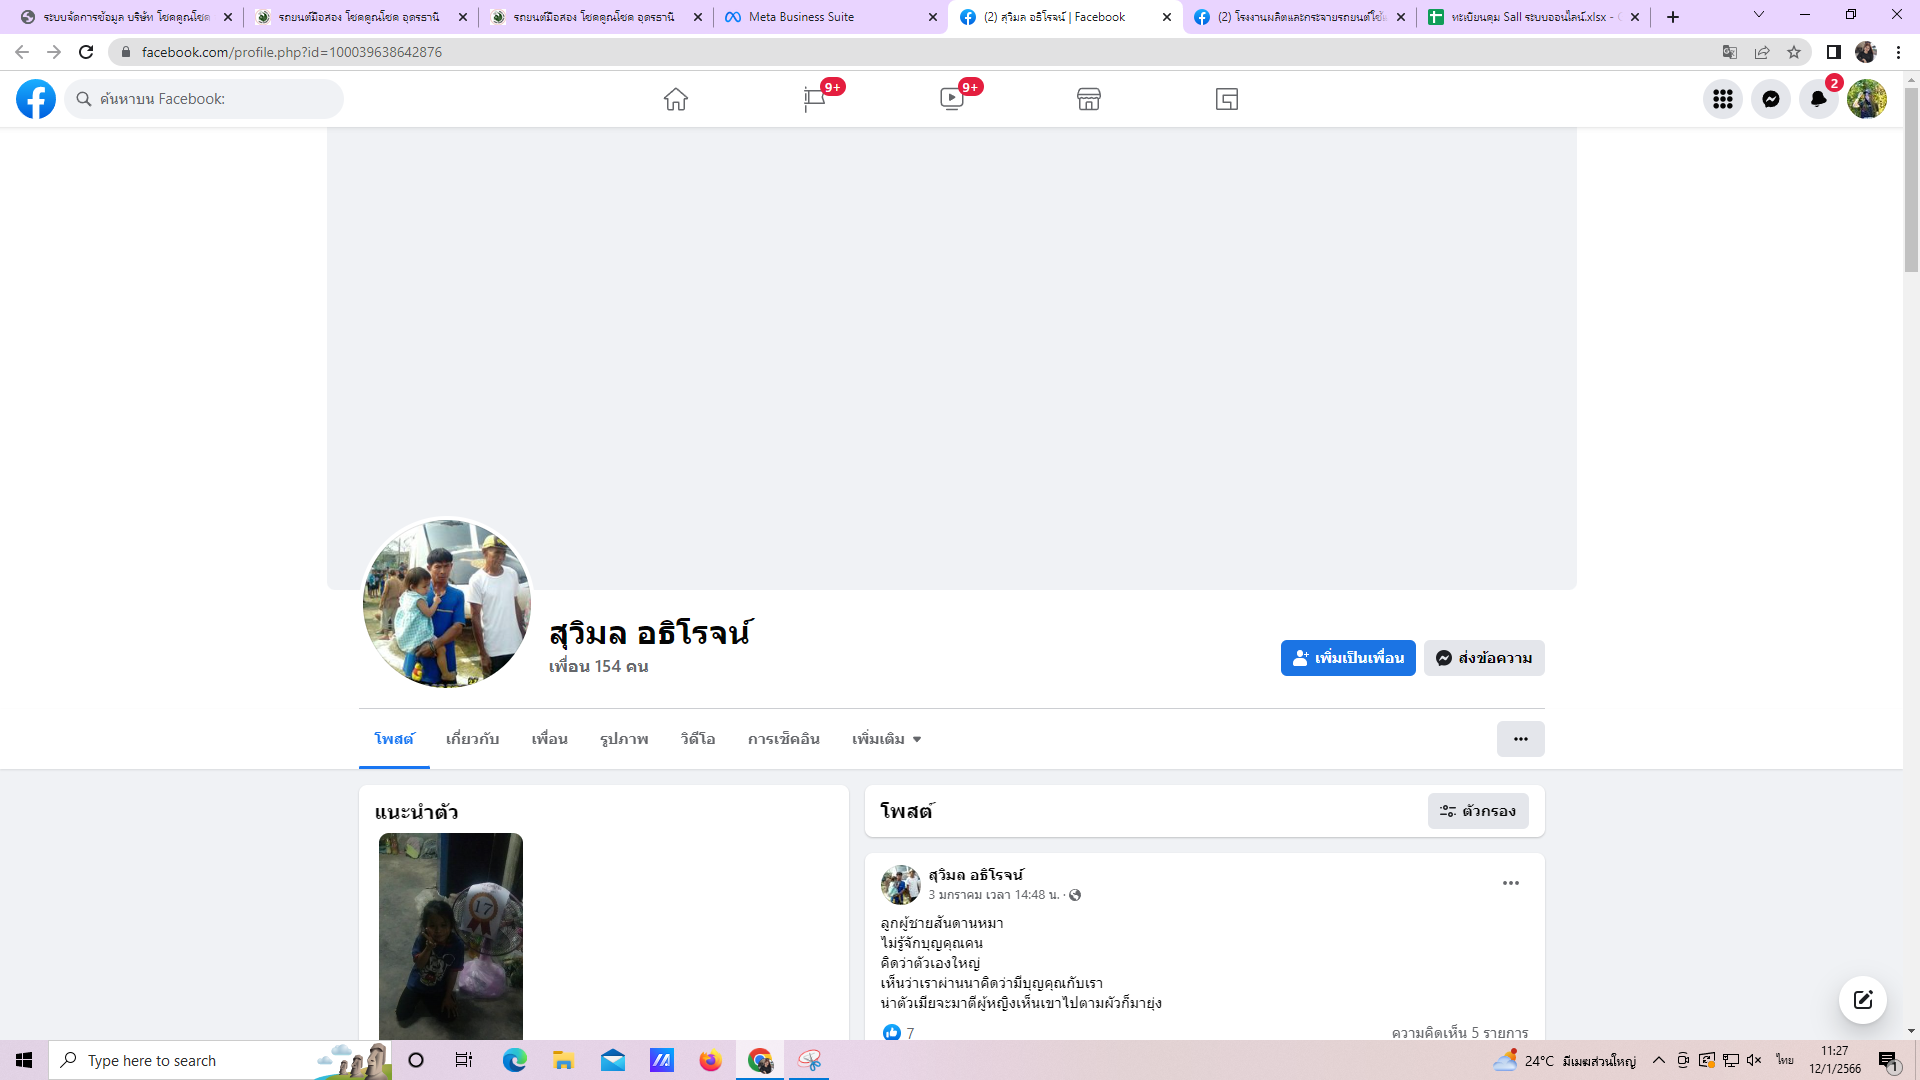Open the ตัวกรอง posts filter
This screenshot has height=1080, width=1920.
[x=1478, y=811]
